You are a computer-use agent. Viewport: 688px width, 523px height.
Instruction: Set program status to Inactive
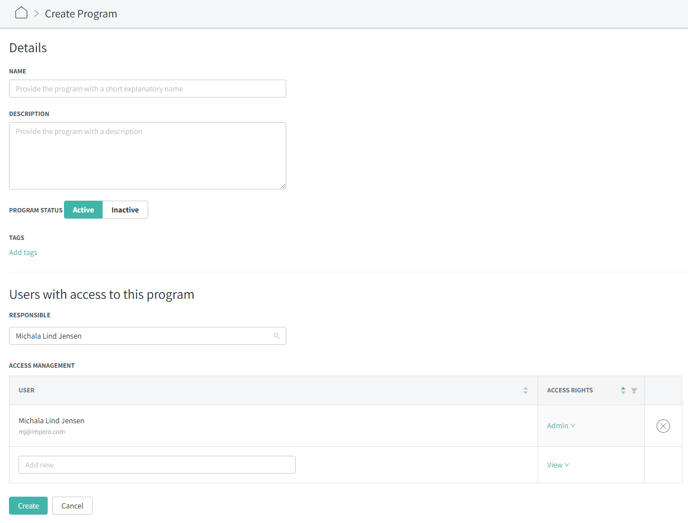125,210
